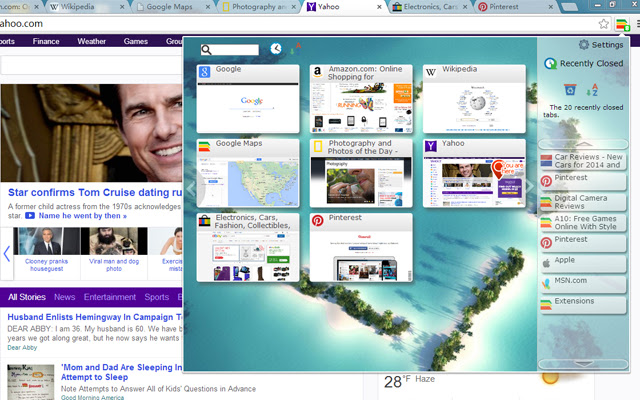Image resolution: width=640 pixels, height=400 pixels.
Task: Open Games in Yahoo navigation bar
Action: tap(136, 41)
